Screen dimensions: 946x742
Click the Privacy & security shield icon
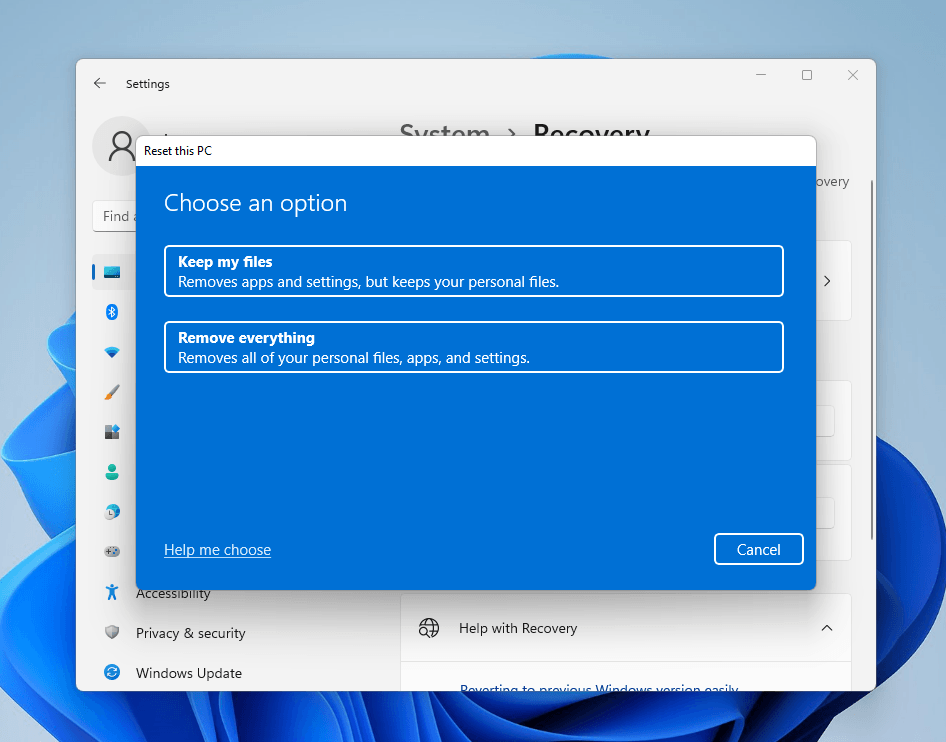(x=112, y=632)
